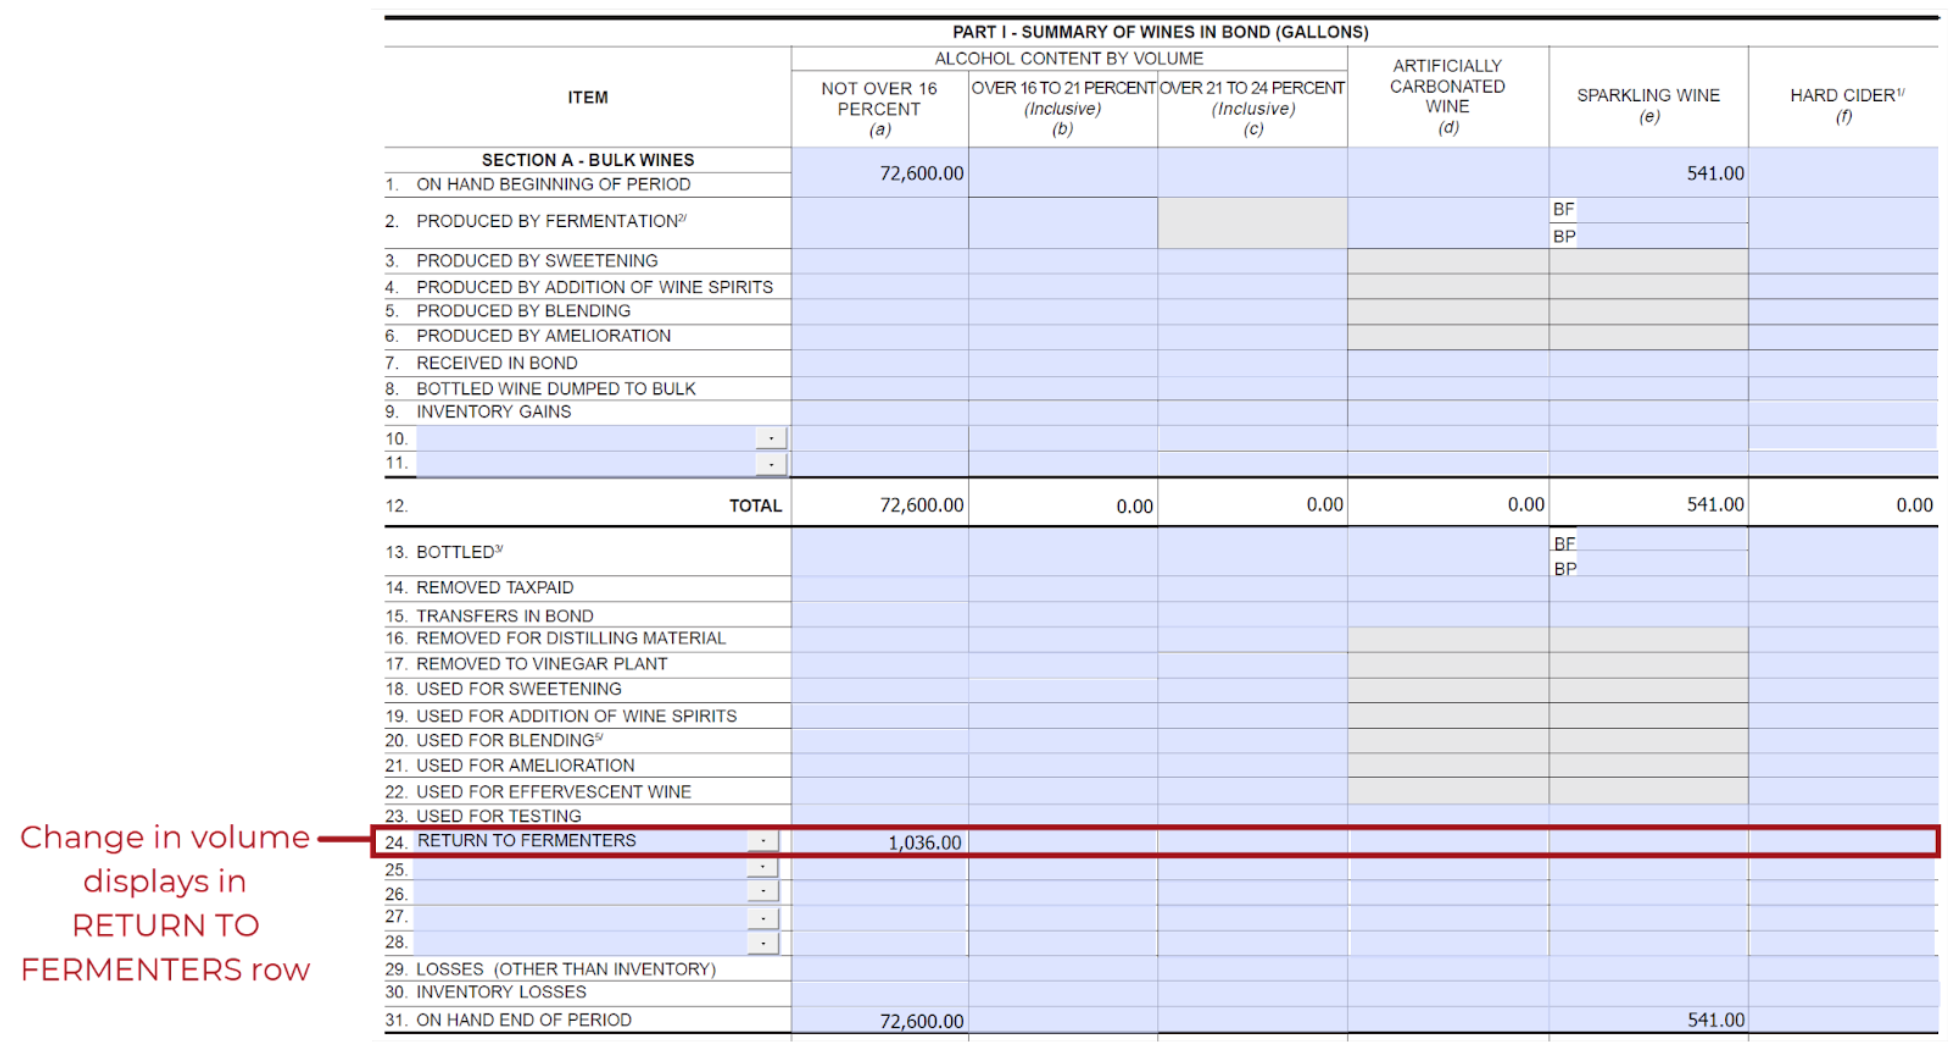Click PRODUCED BY SWEETENING row label
Viewport: 1955px width, 1054px height.
coord(537,261)
